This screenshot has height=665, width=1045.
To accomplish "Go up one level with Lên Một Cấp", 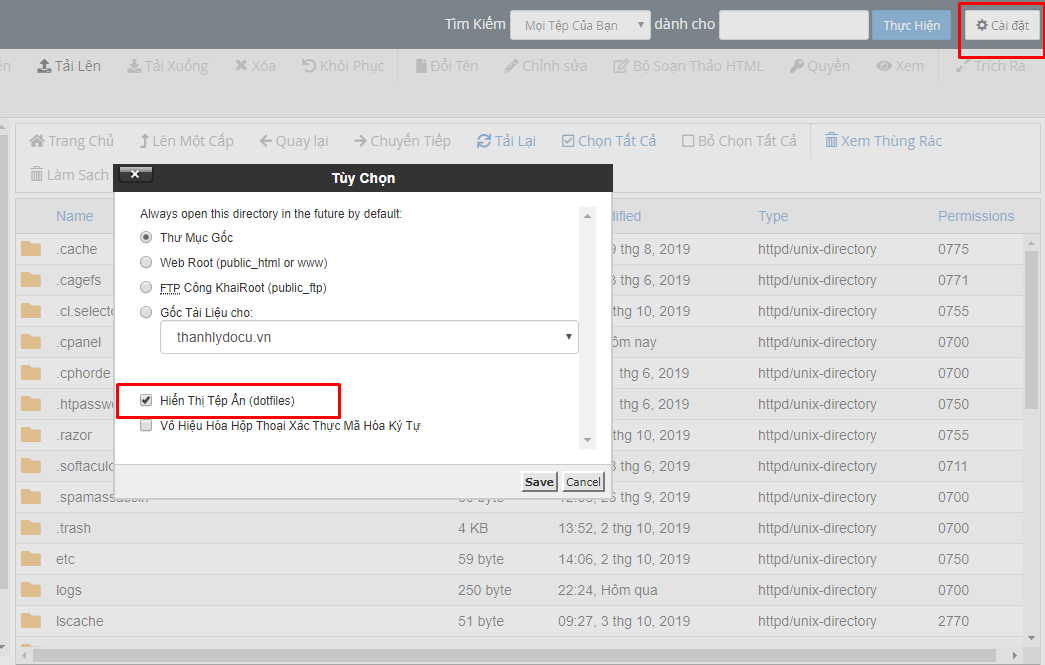I will tap(186, 141).
